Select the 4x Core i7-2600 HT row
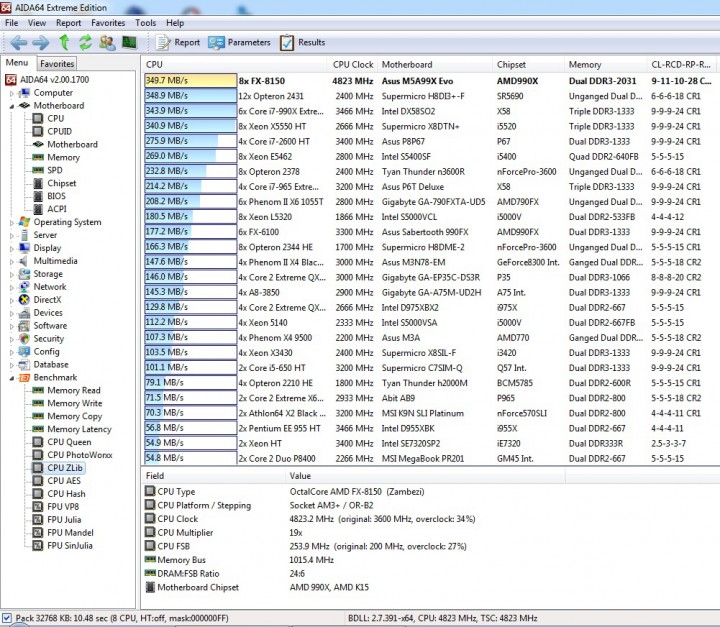The height and width of the screenshot is (627, 720). click(x=432, y=141)
